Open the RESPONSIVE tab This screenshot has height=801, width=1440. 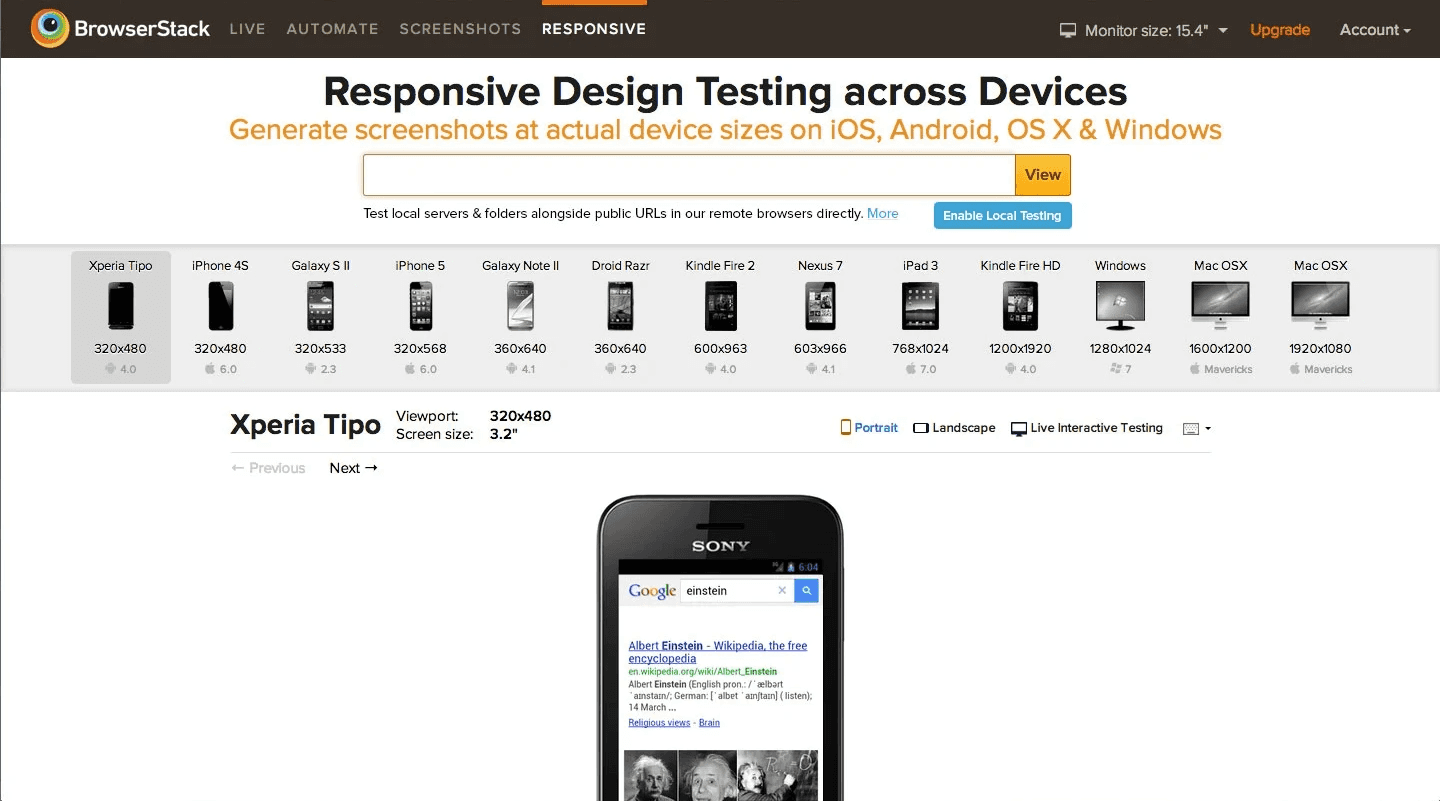tap(594, 29)
